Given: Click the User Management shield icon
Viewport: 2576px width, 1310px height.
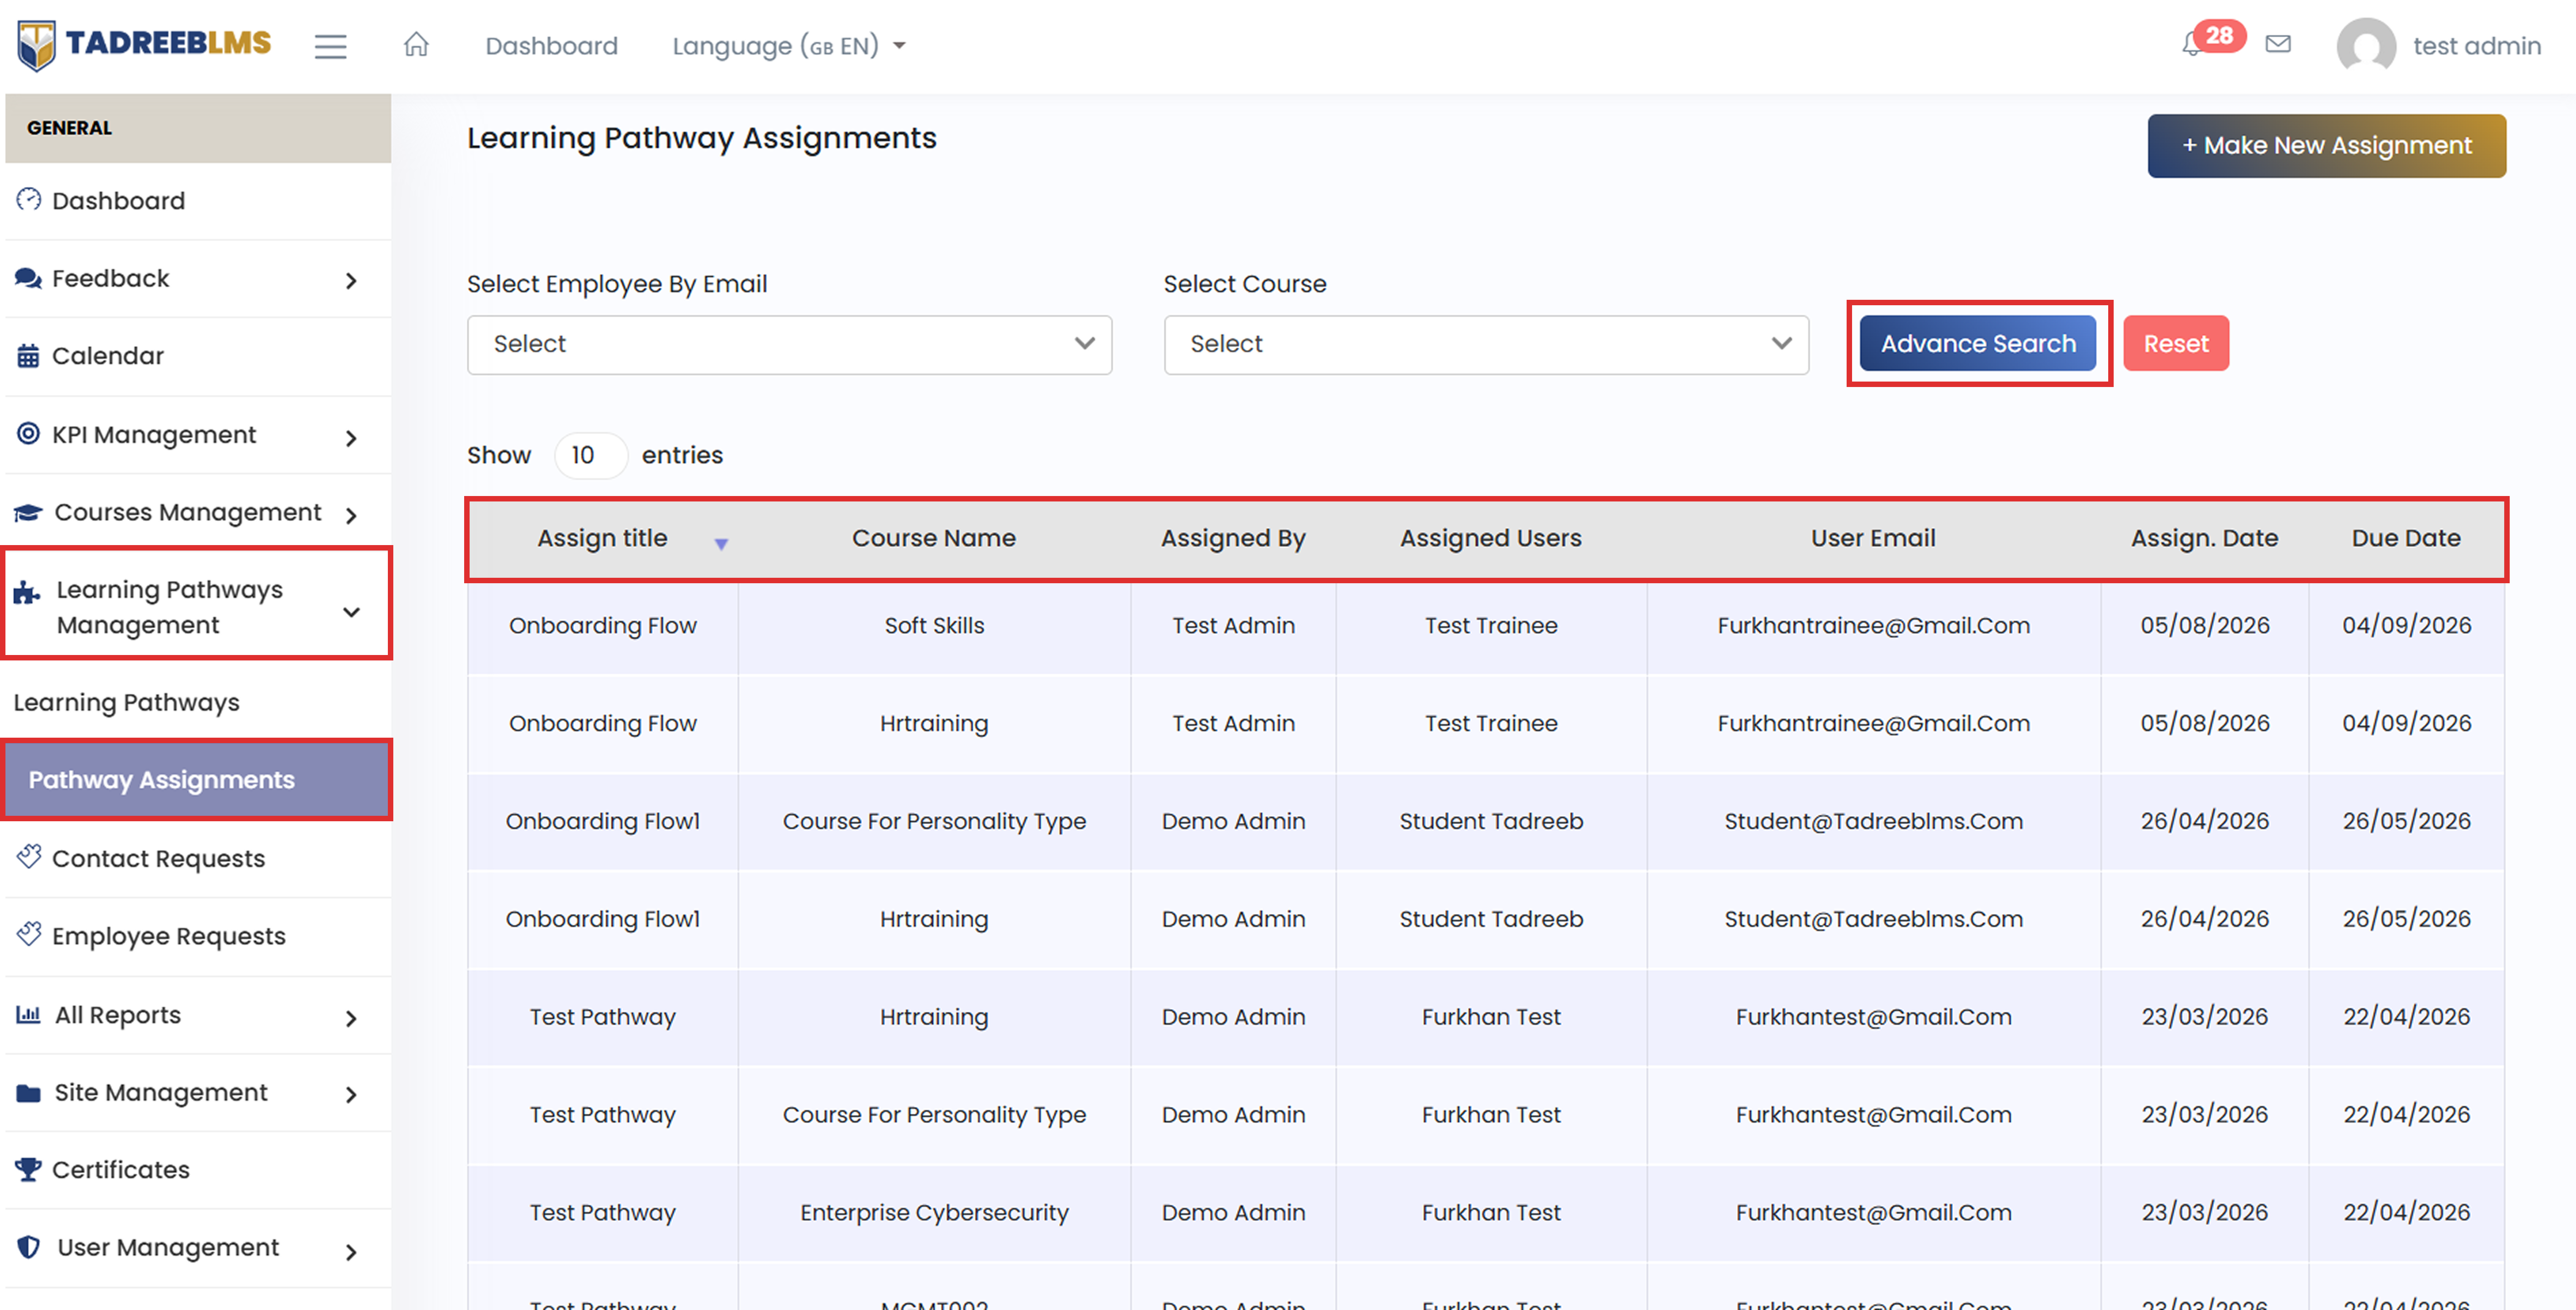Looking at the screenshot, I should tap(29, 1247).
